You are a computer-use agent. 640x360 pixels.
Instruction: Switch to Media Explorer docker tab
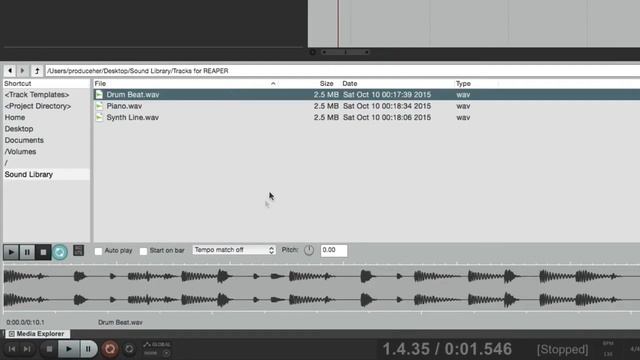tap(37, 333)
